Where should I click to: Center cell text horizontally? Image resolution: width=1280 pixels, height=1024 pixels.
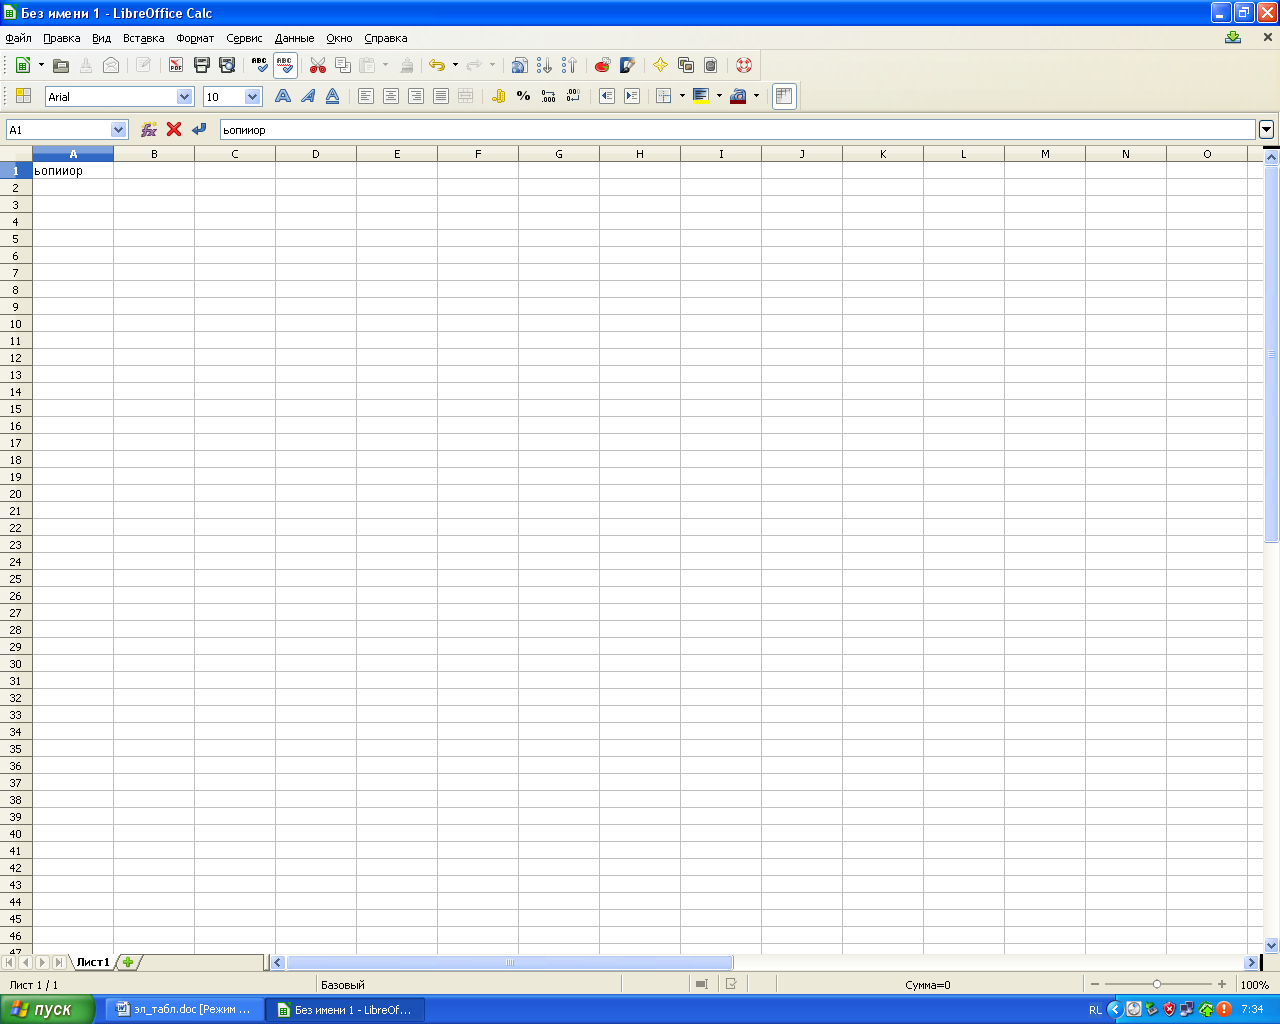tap(391, 96)
